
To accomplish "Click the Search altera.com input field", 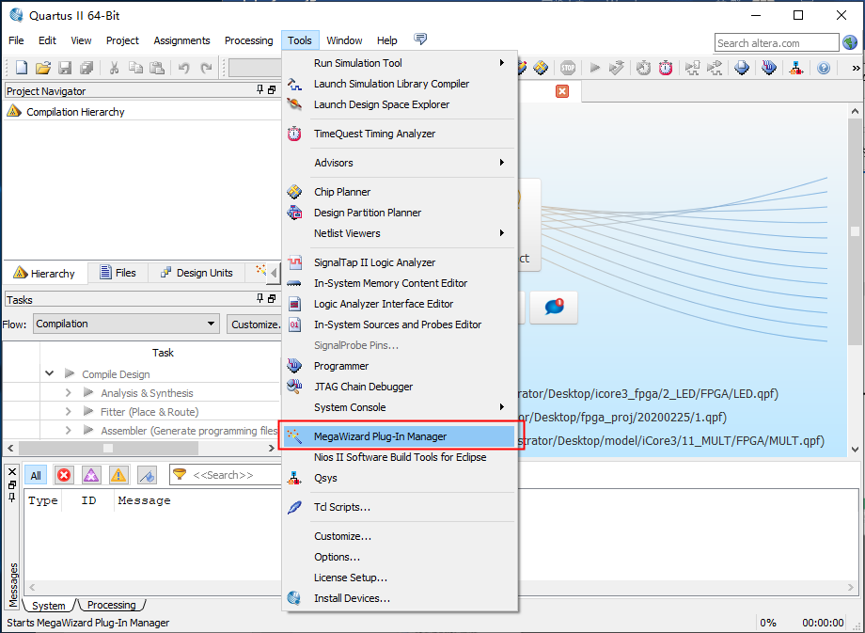I will click(x=777, y=42).
